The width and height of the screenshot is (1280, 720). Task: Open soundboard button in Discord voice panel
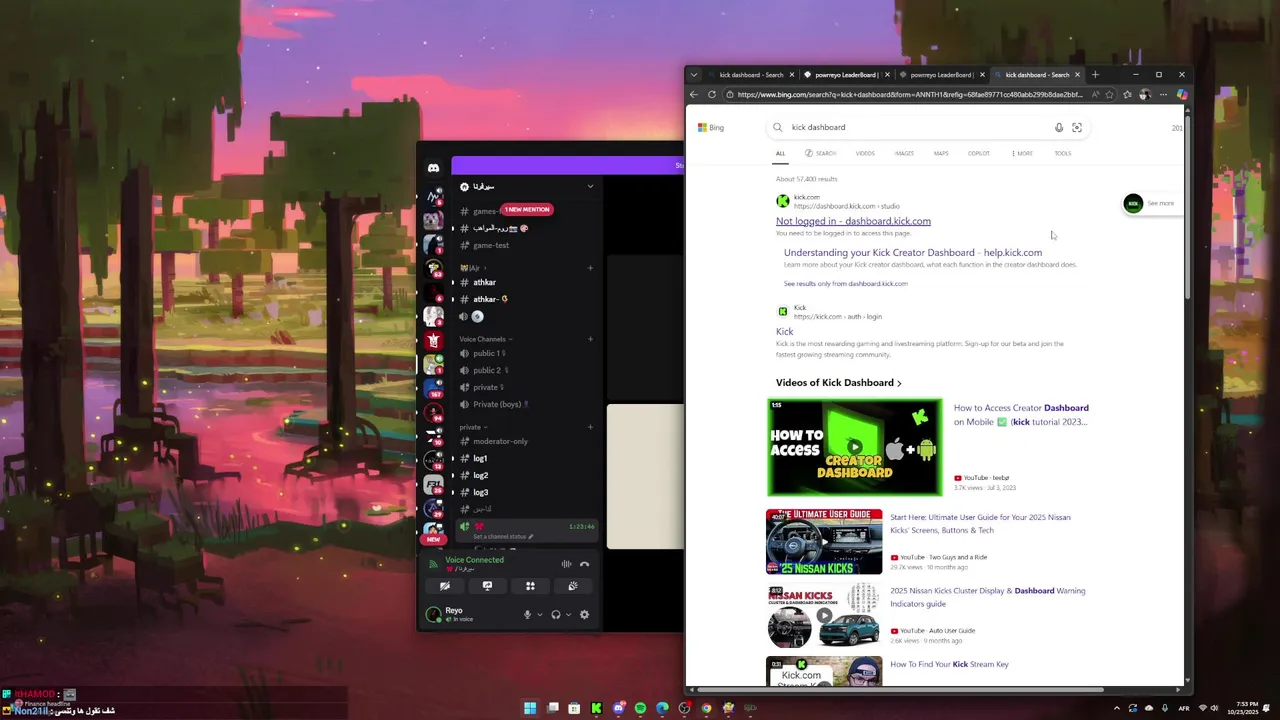[573, 586]
